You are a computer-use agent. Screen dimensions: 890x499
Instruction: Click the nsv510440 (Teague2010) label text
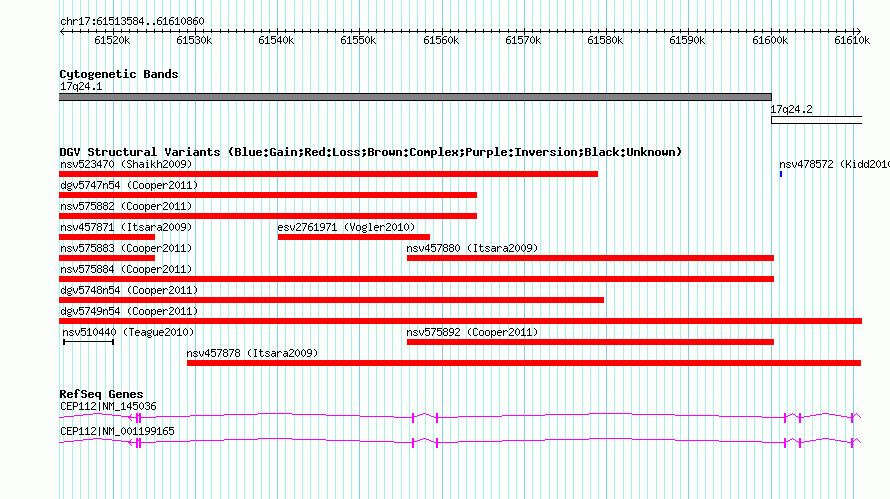[x=128, y=332]
